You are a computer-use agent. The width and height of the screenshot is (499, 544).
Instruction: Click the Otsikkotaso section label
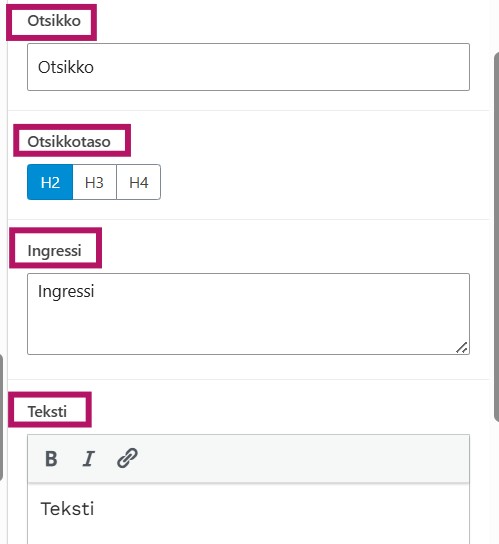point(69,142)
